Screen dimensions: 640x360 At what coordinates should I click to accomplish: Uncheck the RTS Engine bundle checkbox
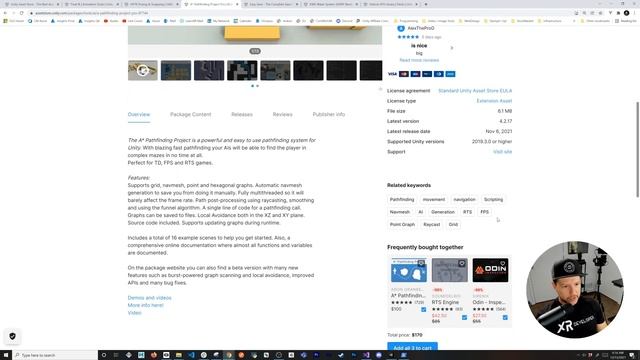(x=464, y=317)
